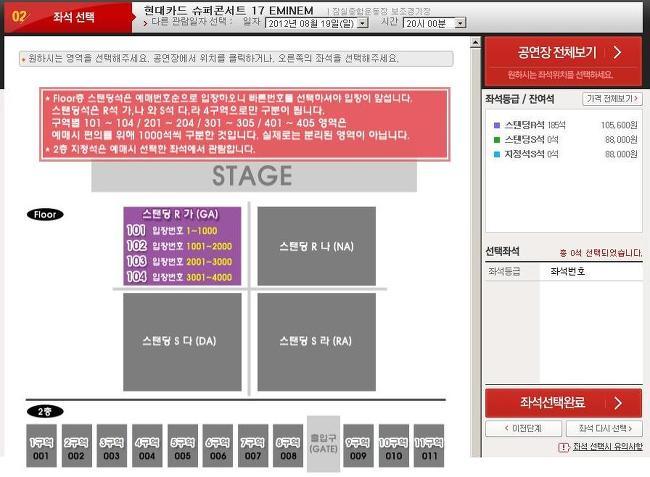
Task: Click the green 스탠딩S석 color swatch
Action: pyautogui.click(x=497, y=140)
